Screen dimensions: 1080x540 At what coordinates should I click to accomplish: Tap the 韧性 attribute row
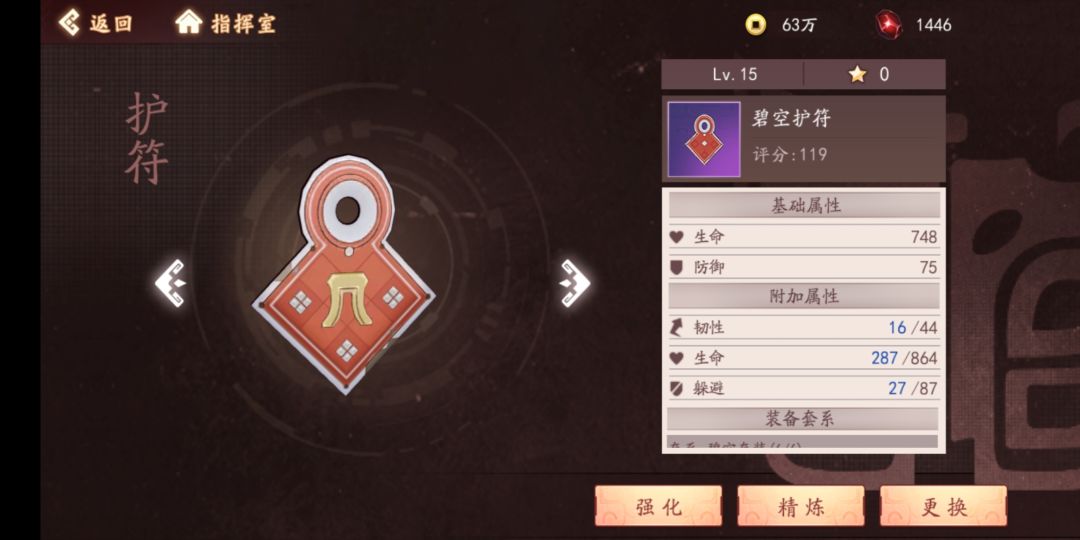click(x=804, y=328)
